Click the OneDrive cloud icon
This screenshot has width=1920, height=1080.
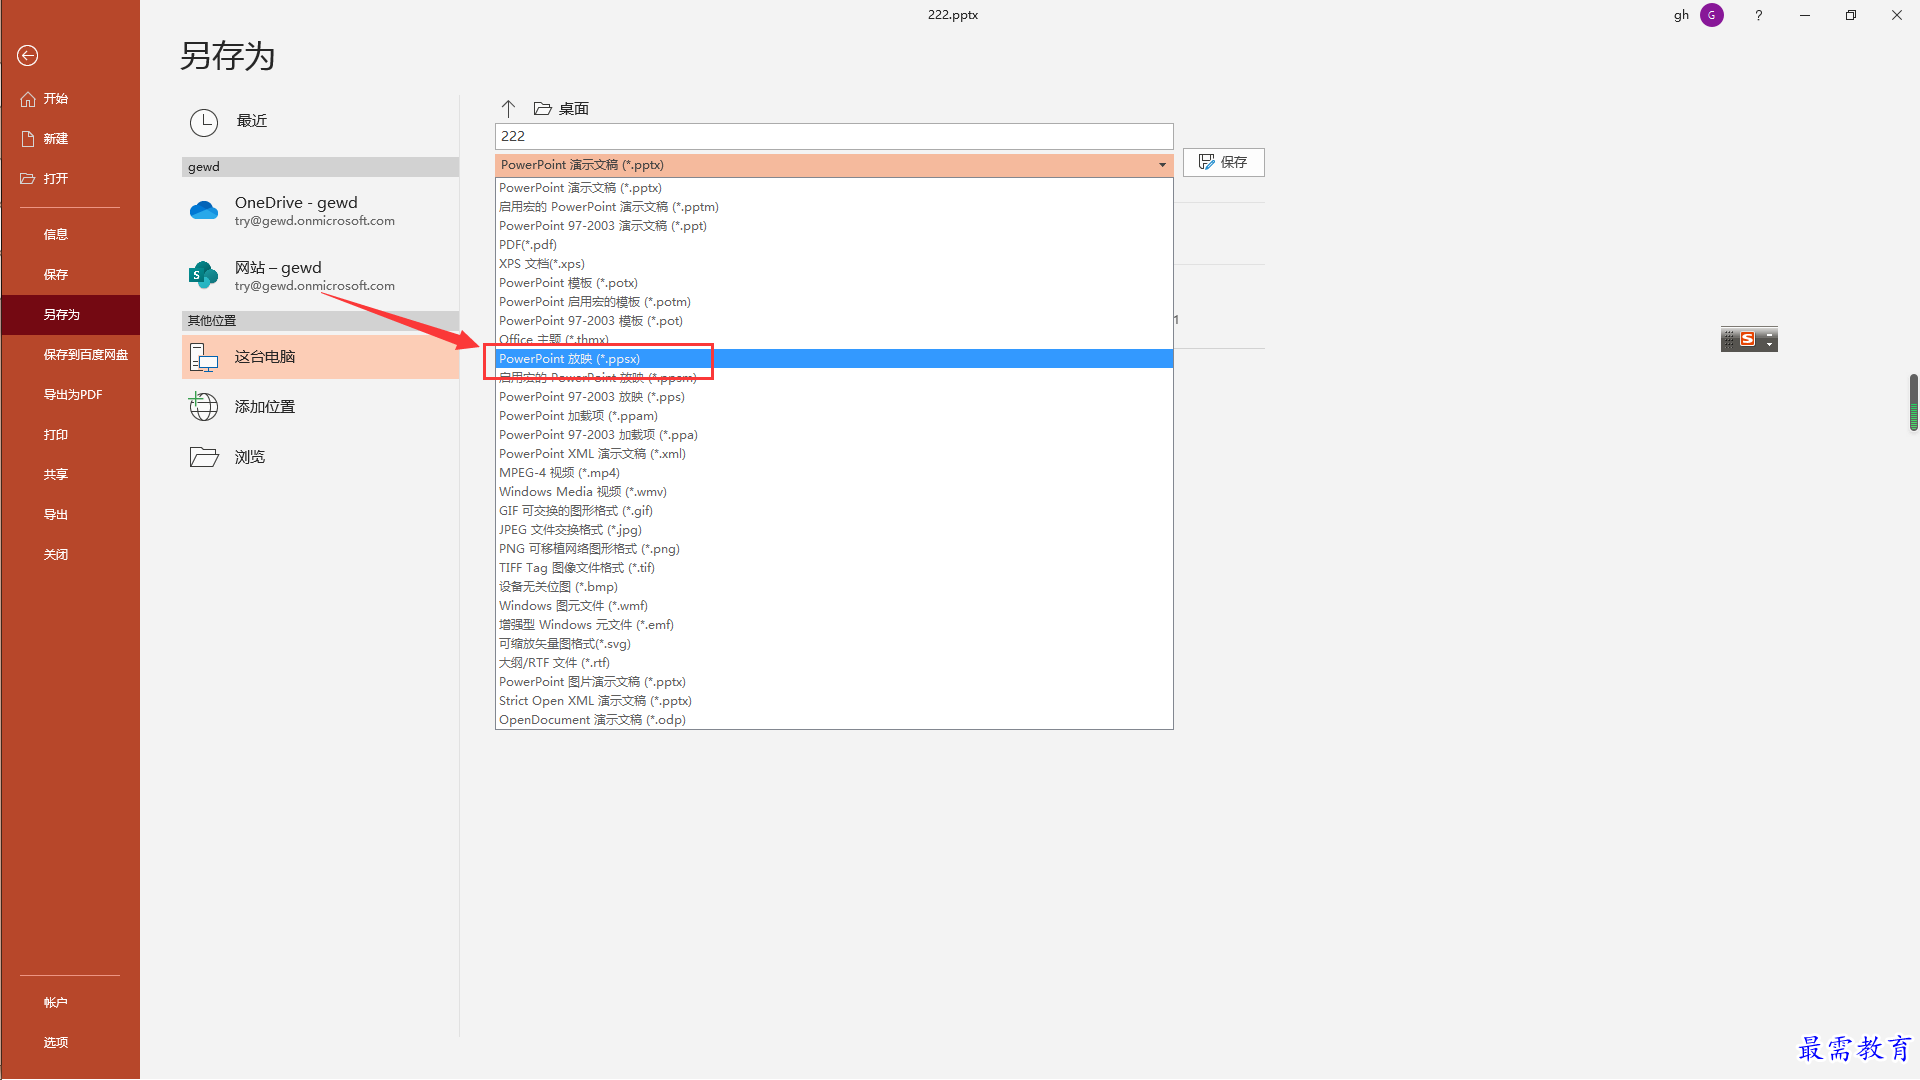(x=204, y=211)
